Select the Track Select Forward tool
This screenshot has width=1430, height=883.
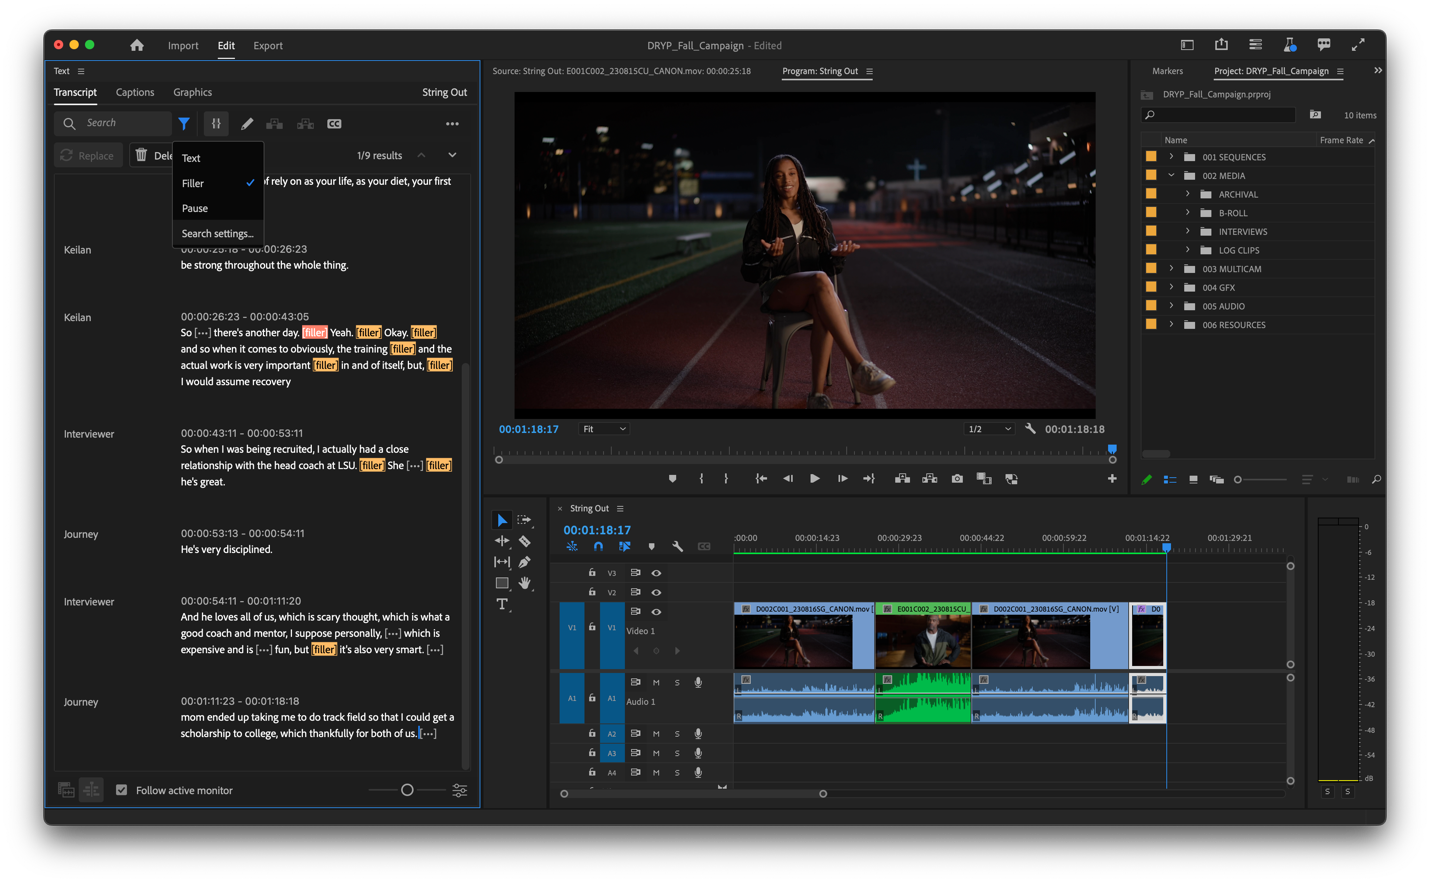(525, 519)
